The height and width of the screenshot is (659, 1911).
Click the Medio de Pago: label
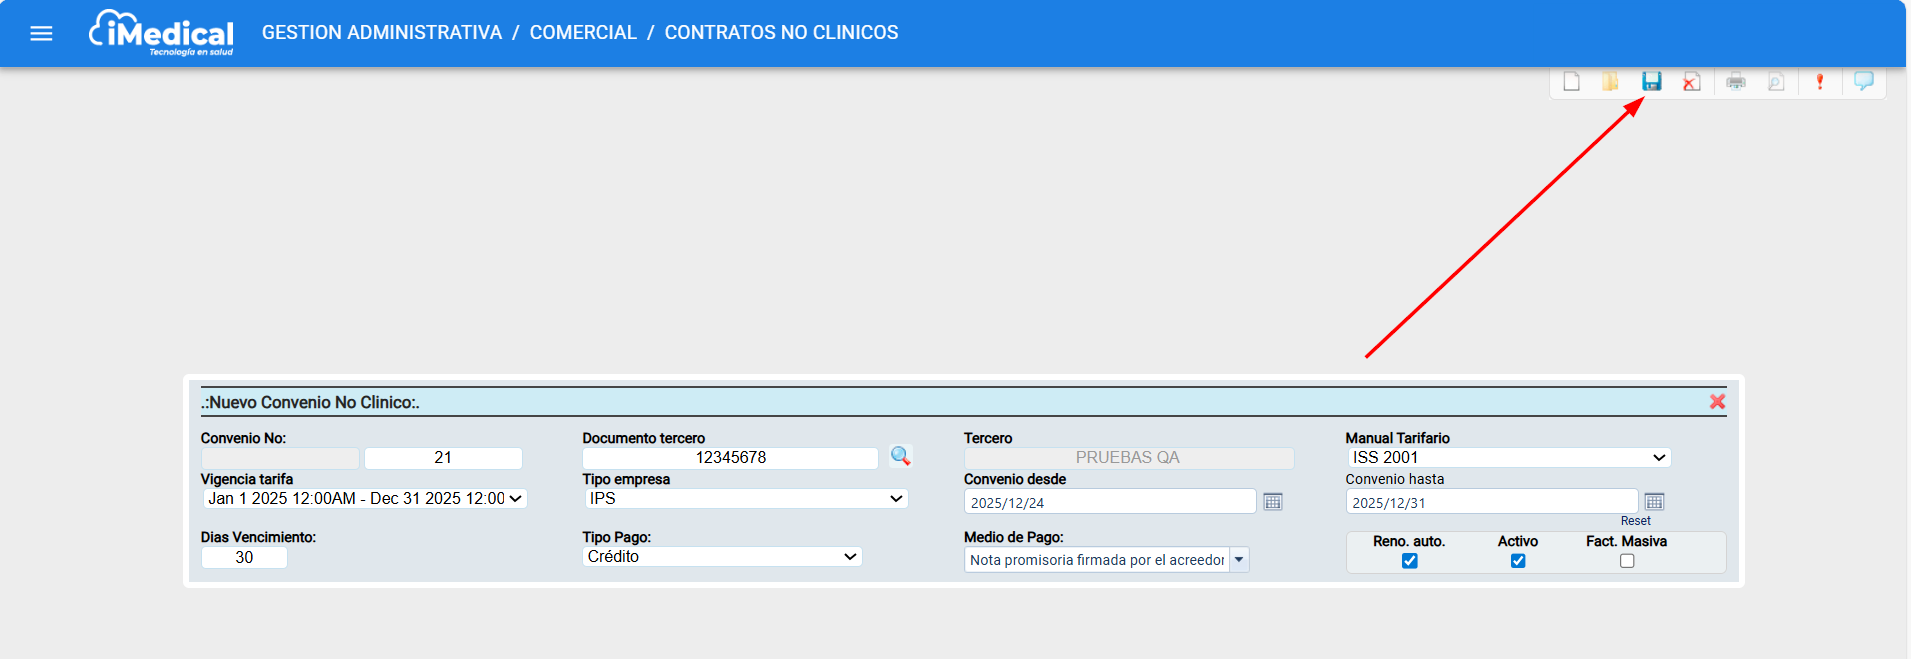coord(1013,537)
